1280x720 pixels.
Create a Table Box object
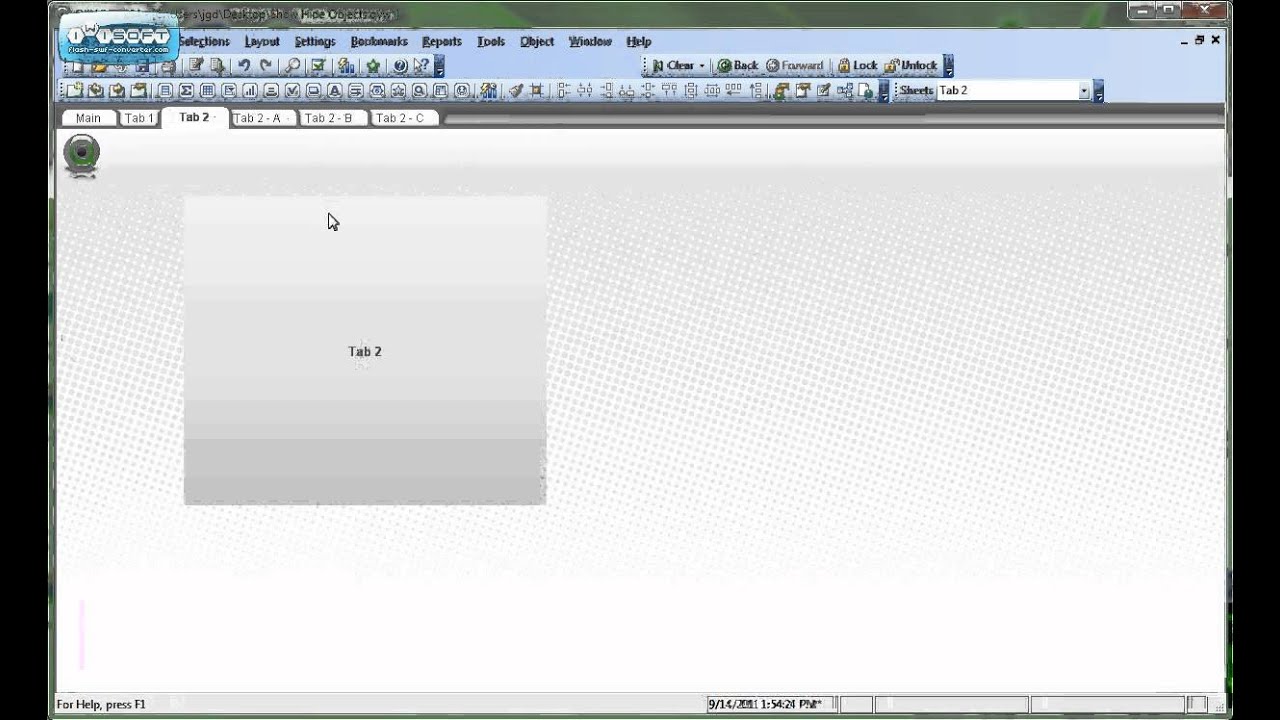208,91
